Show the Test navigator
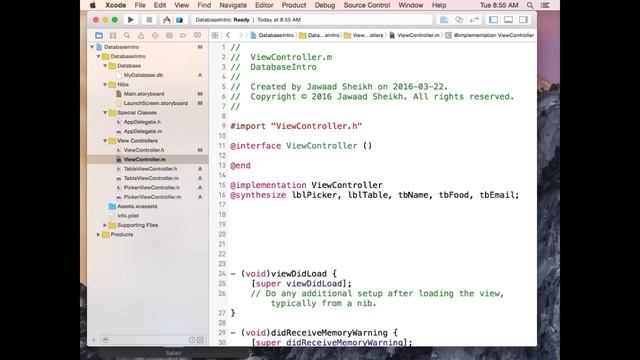The image size is (640, 360). pyautogui.click(x=155, y=36)
